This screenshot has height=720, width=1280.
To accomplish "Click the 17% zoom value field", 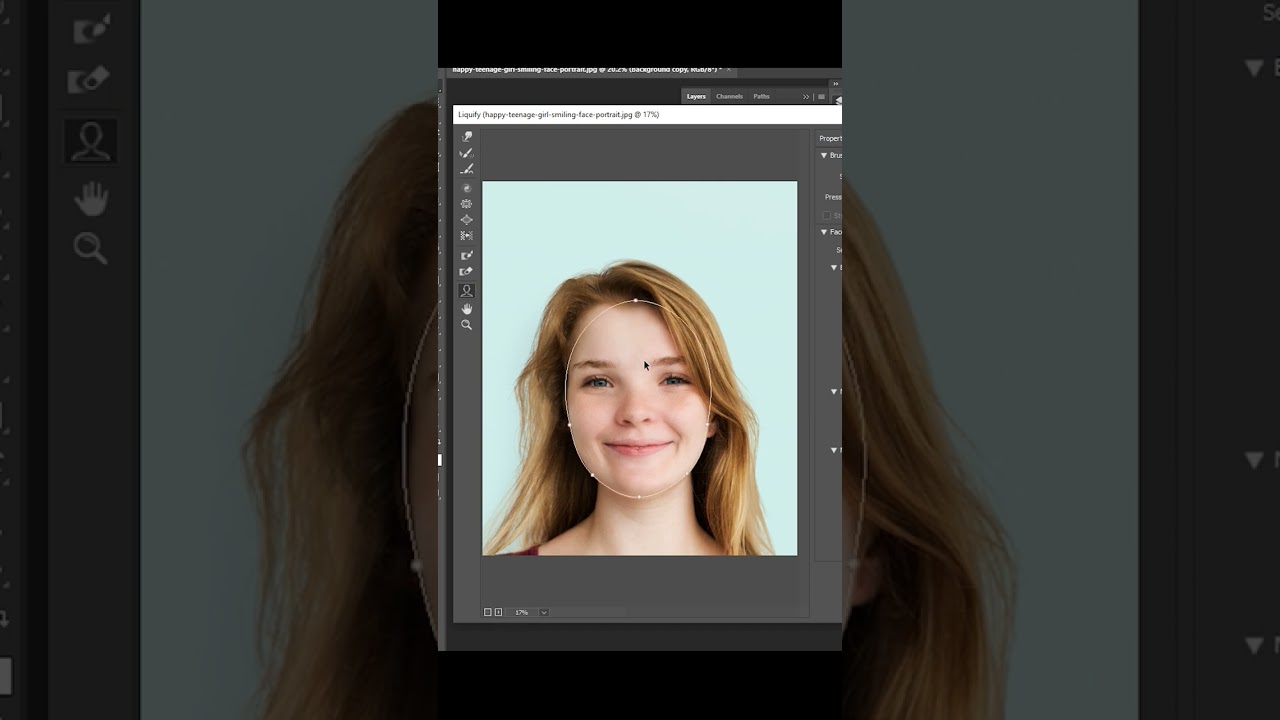I will coord(522,612).
